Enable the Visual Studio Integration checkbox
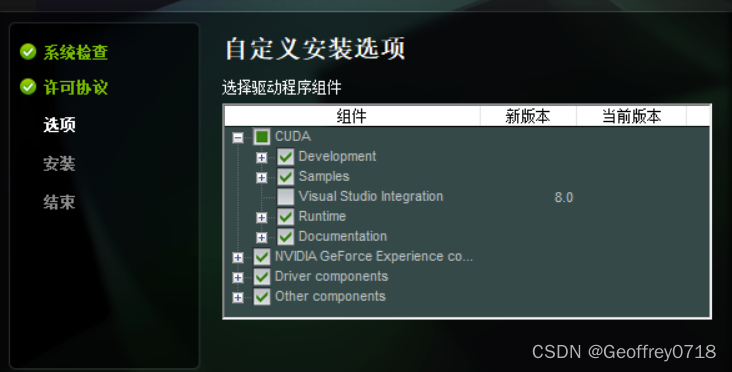Image resolution: width=732 pixels, height=372 pixels. click(285, 197)
